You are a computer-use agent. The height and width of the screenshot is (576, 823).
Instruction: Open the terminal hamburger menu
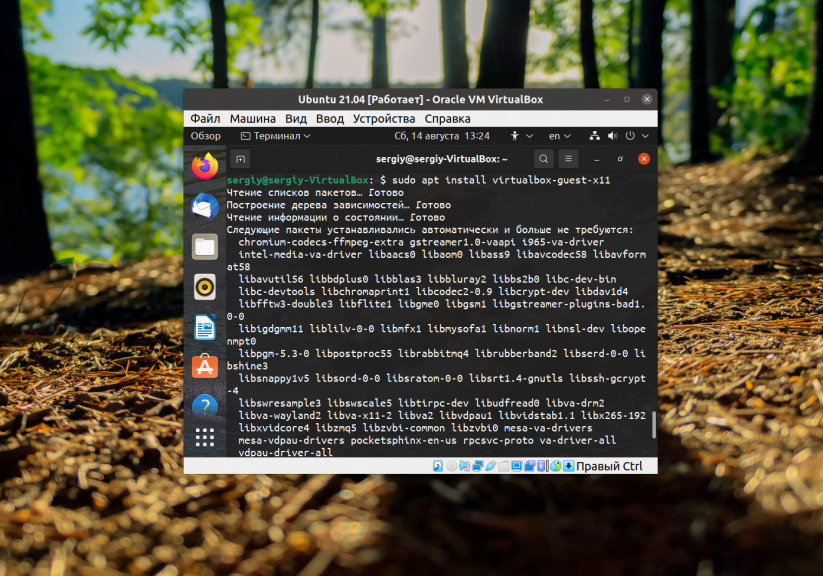pos(568,159)
